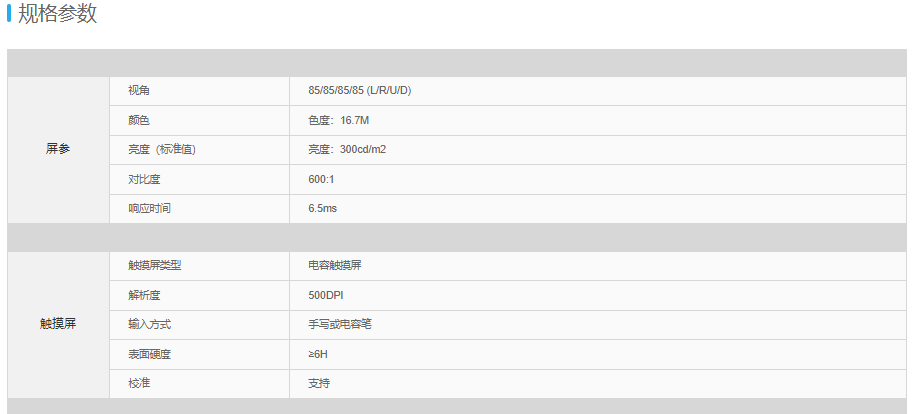916x414 pixels.
Task: Click the 颜色 parameter label
Action: [139, 121]
